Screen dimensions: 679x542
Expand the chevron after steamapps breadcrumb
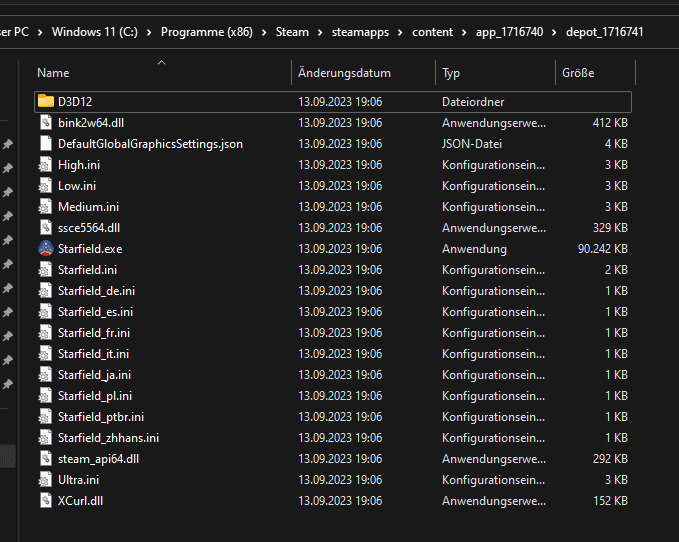point(400,32)
